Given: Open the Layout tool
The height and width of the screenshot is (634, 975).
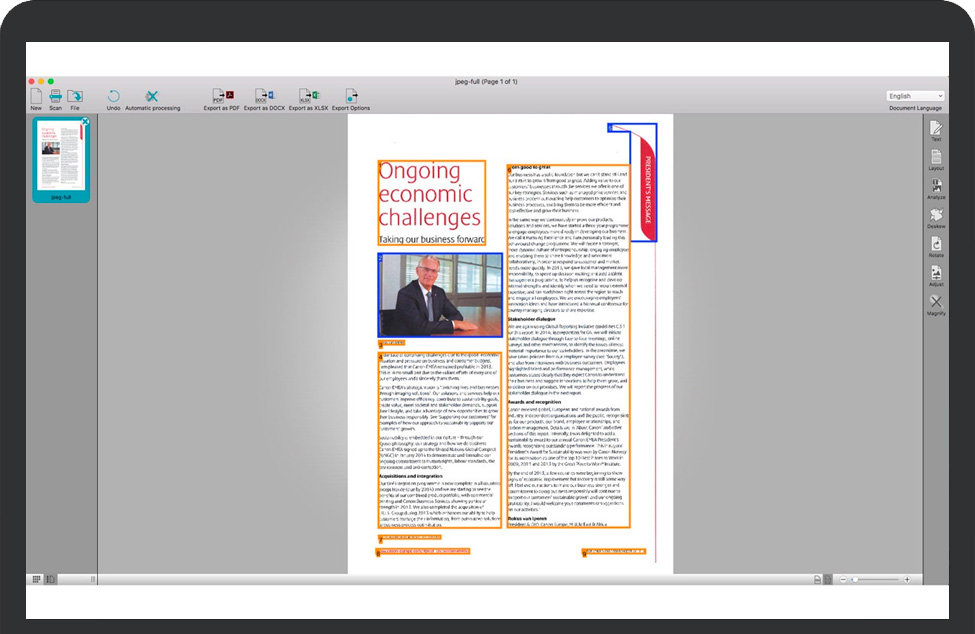Looking at the screenshot, I should pos(936,158).
